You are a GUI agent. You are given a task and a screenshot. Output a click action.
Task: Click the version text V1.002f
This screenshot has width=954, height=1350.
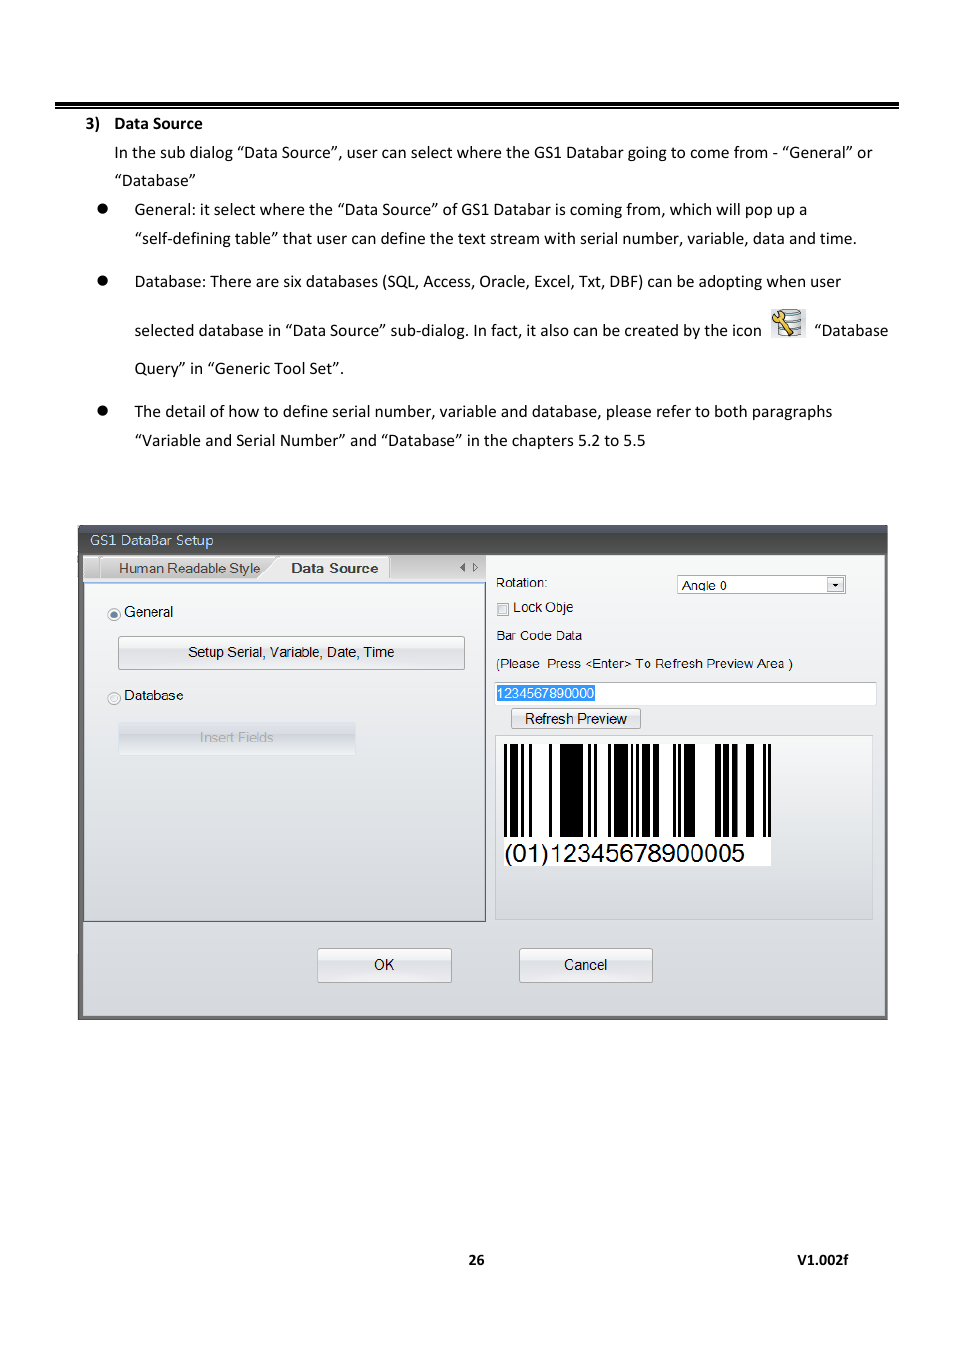pos(823,1260)
